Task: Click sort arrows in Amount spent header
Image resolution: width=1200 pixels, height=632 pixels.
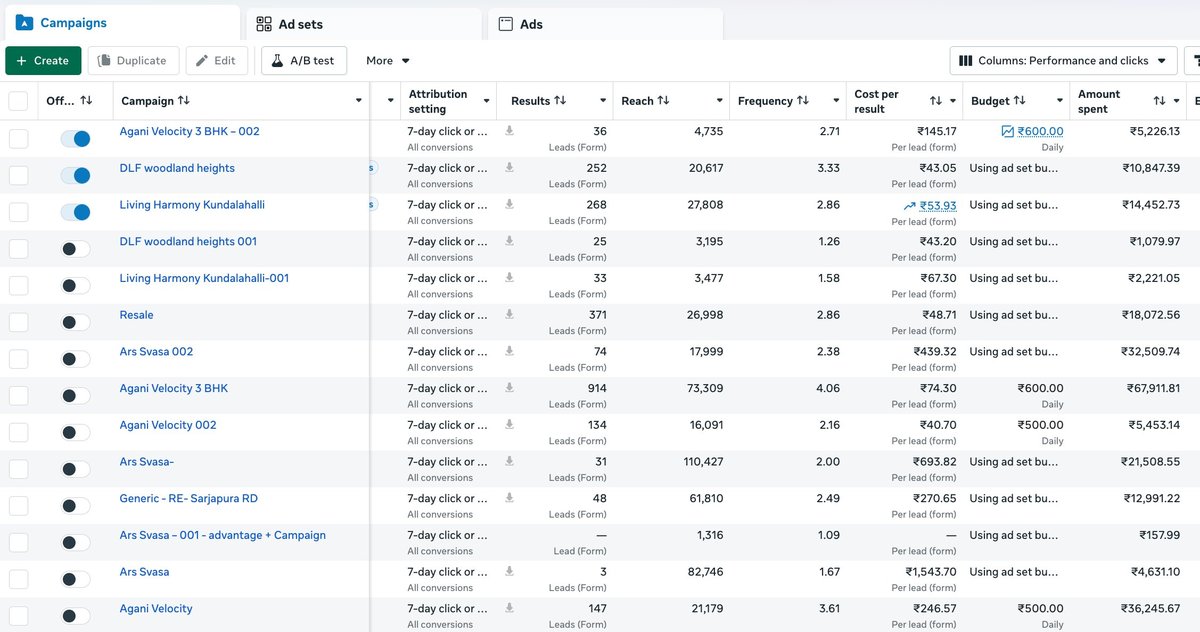Action: pyautogui.click(x=1159, y=101)
